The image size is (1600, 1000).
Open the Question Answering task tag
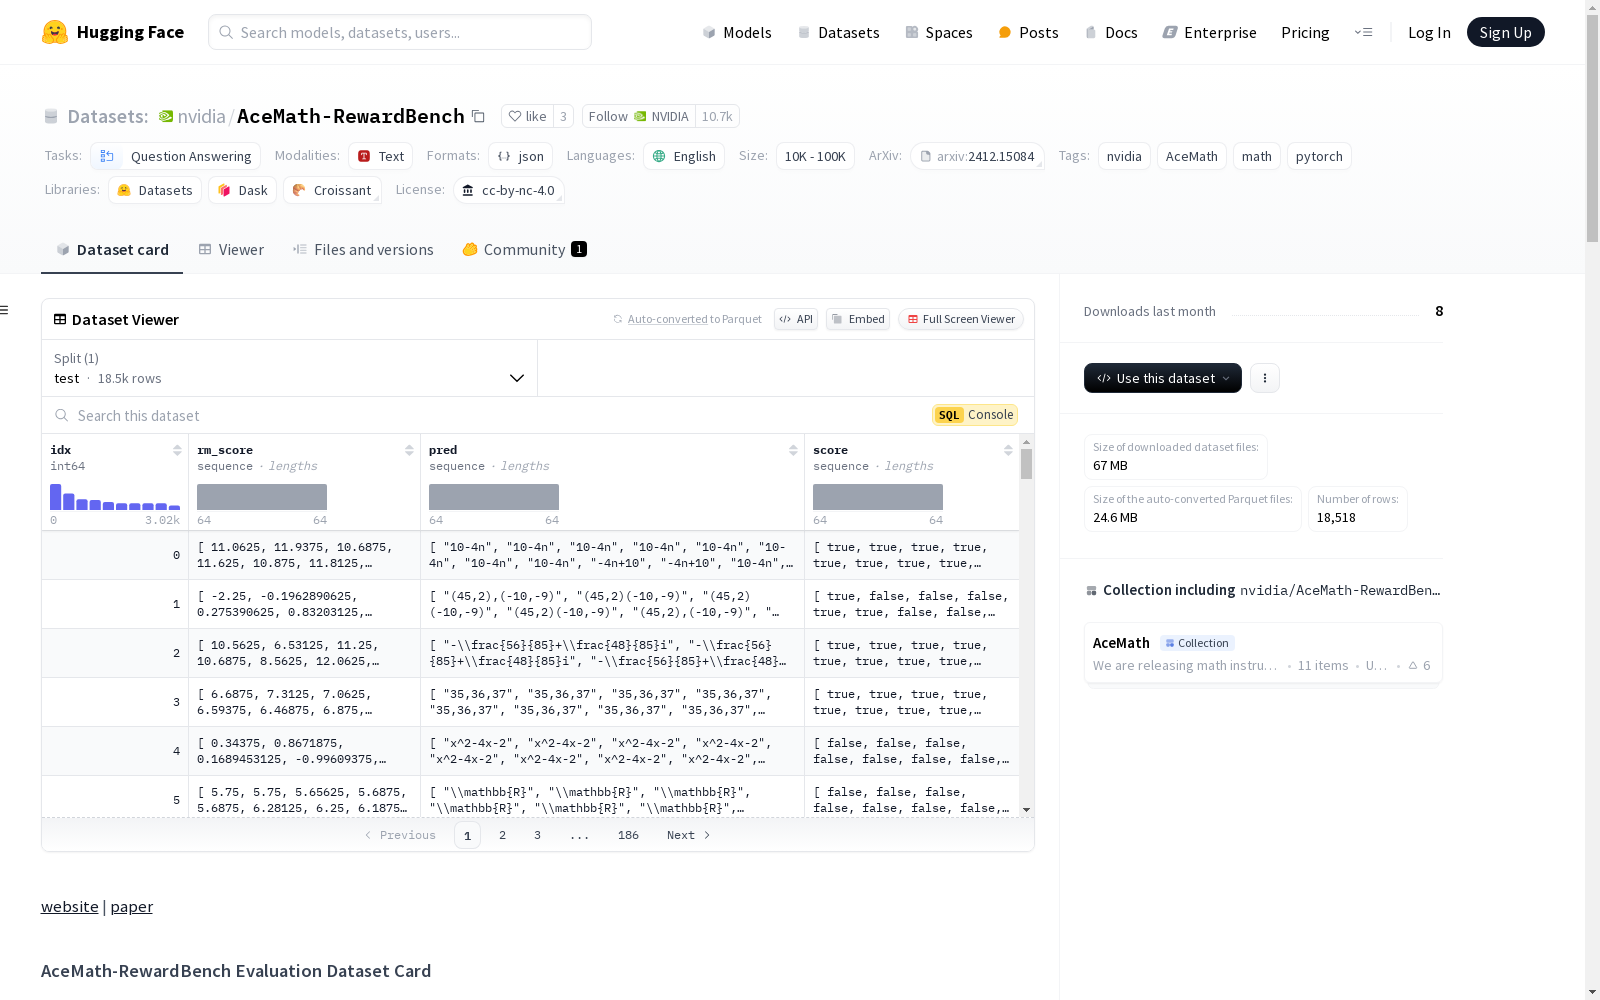[x=176, y=156]
